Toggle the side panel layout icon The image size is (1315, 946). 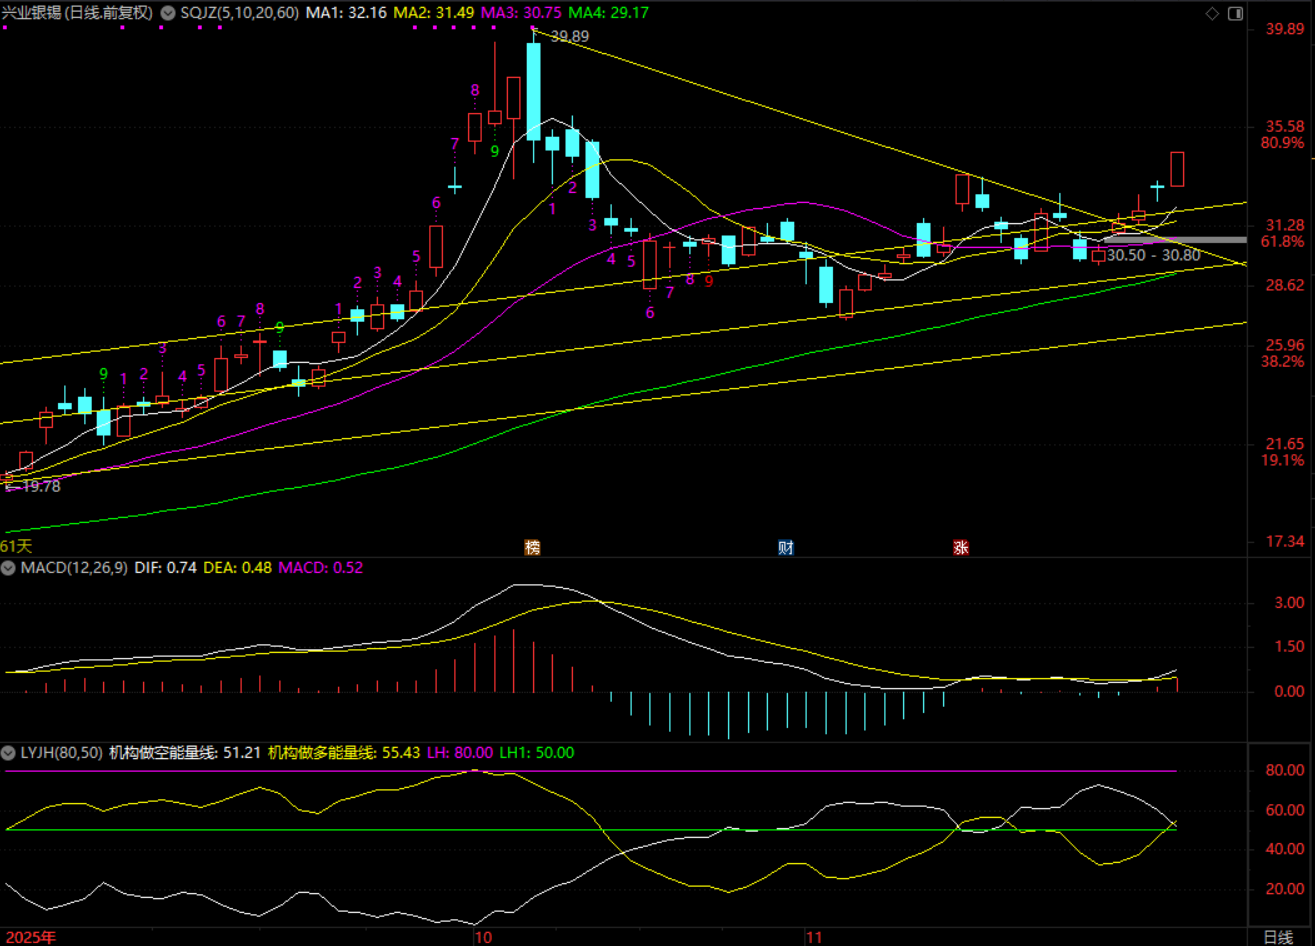pyautogui.click(x=1236, y=13)
